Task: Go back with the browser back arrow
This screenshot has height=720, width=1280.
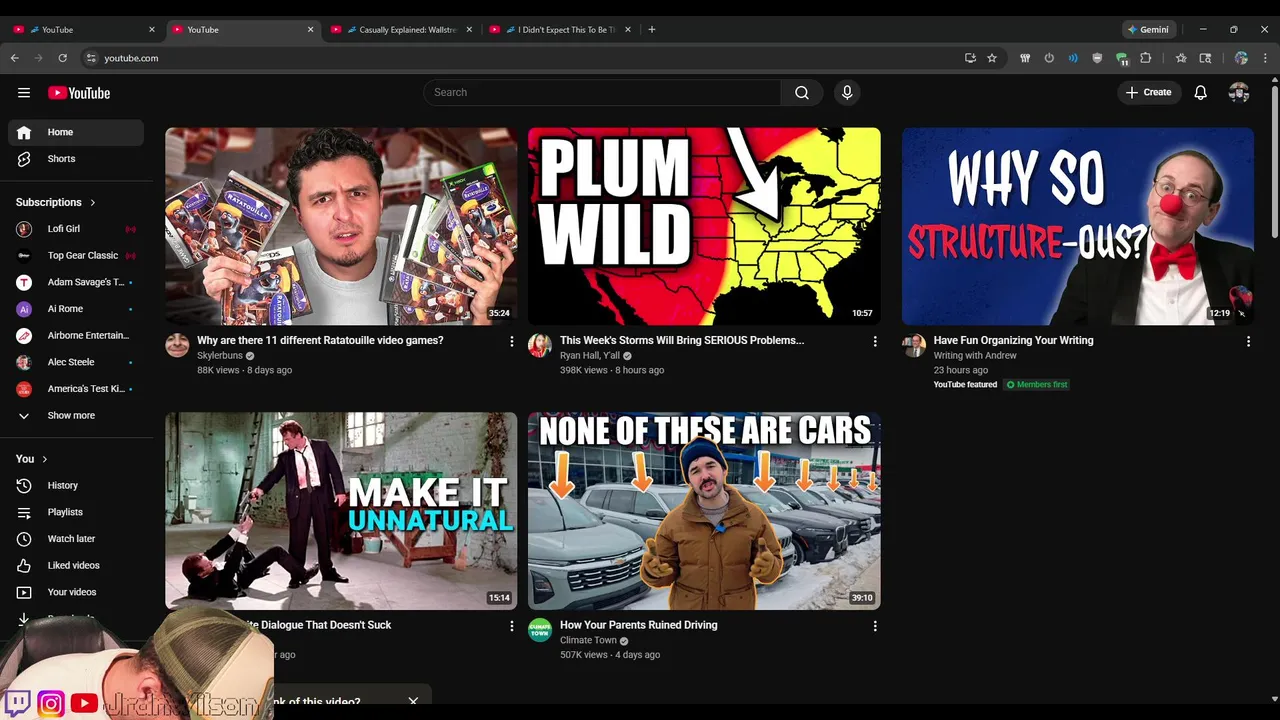Action: (15, 58)
